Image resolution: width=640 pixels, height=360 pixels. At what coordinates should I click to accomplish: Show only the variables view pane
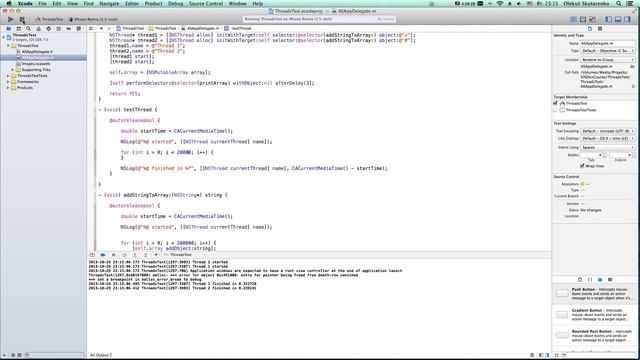(541, 355)
